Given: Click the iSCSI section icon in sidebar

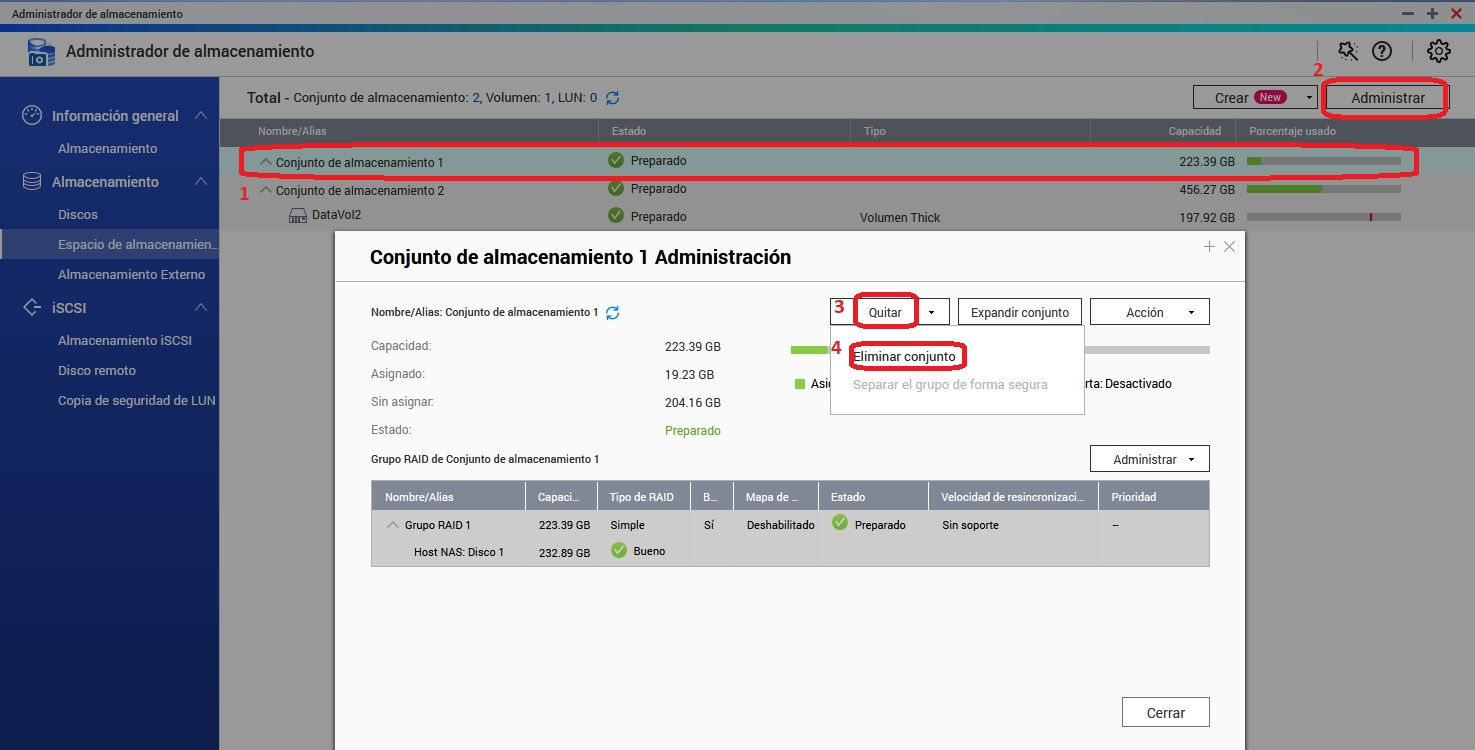Looking at the screenshot, I should pyautogui.click(x=32, y=308).
